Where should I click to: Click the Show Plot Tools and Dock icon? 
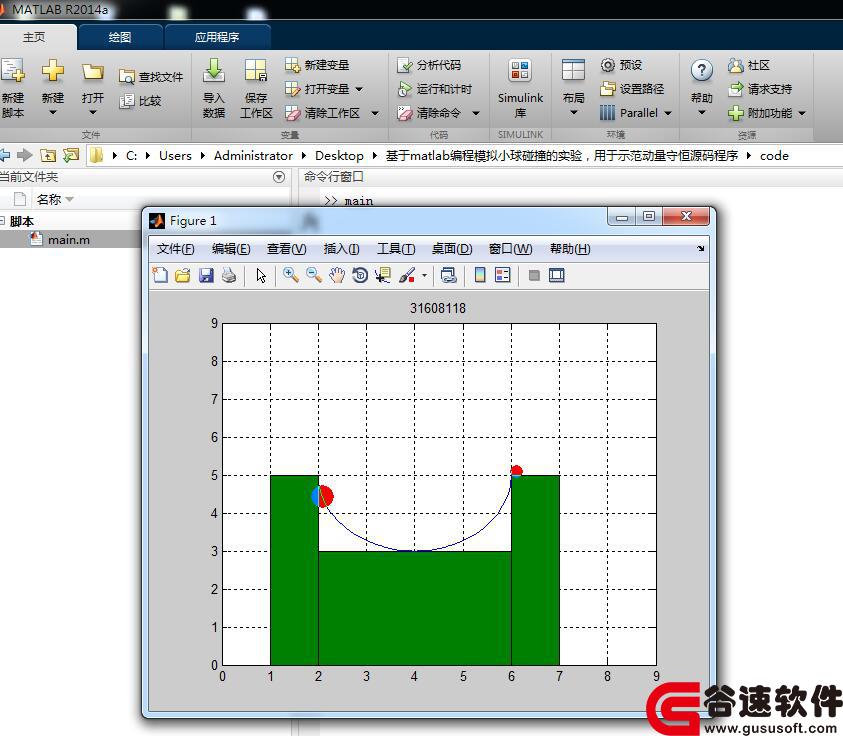coord(556,276)
